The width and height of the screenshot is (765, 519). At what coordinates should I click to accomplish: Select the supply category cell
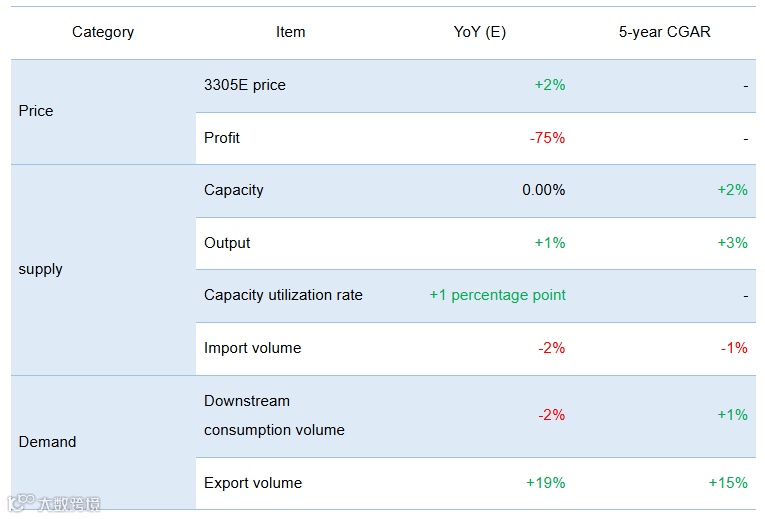pyautogui.click(x=41, y=269)
